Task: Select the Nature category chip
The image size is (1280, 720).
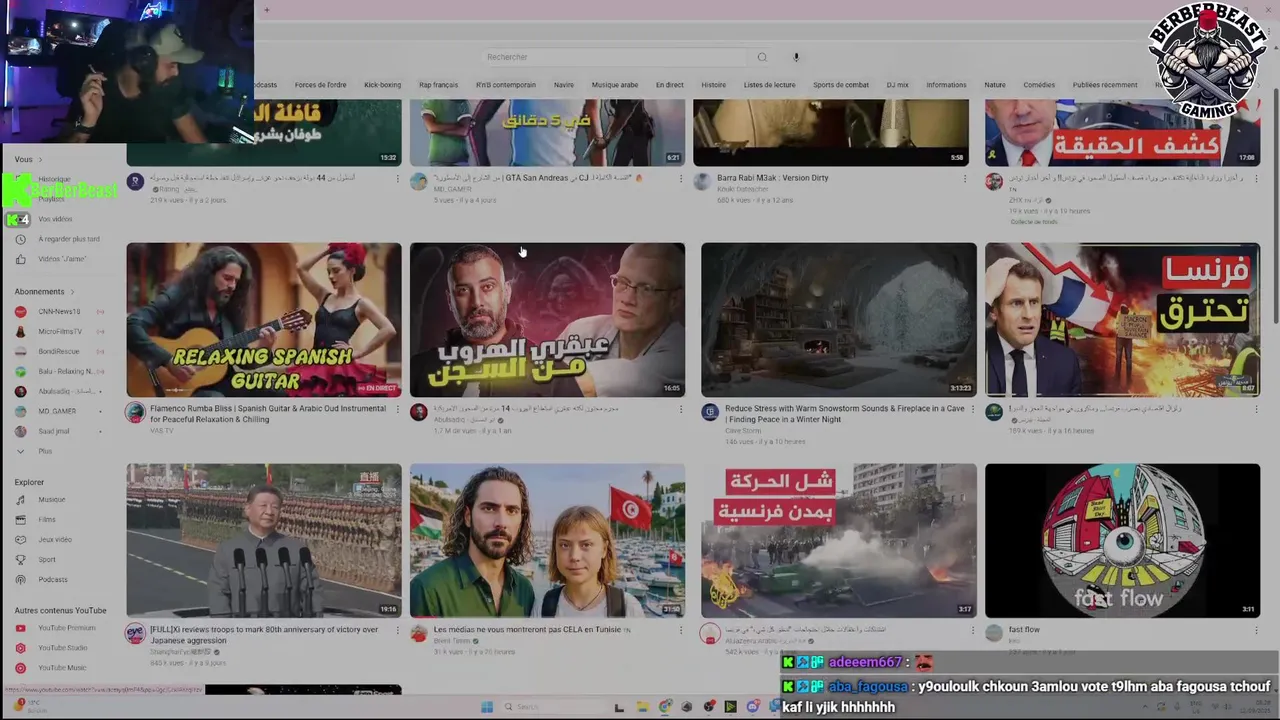Action: pos(994,85)
